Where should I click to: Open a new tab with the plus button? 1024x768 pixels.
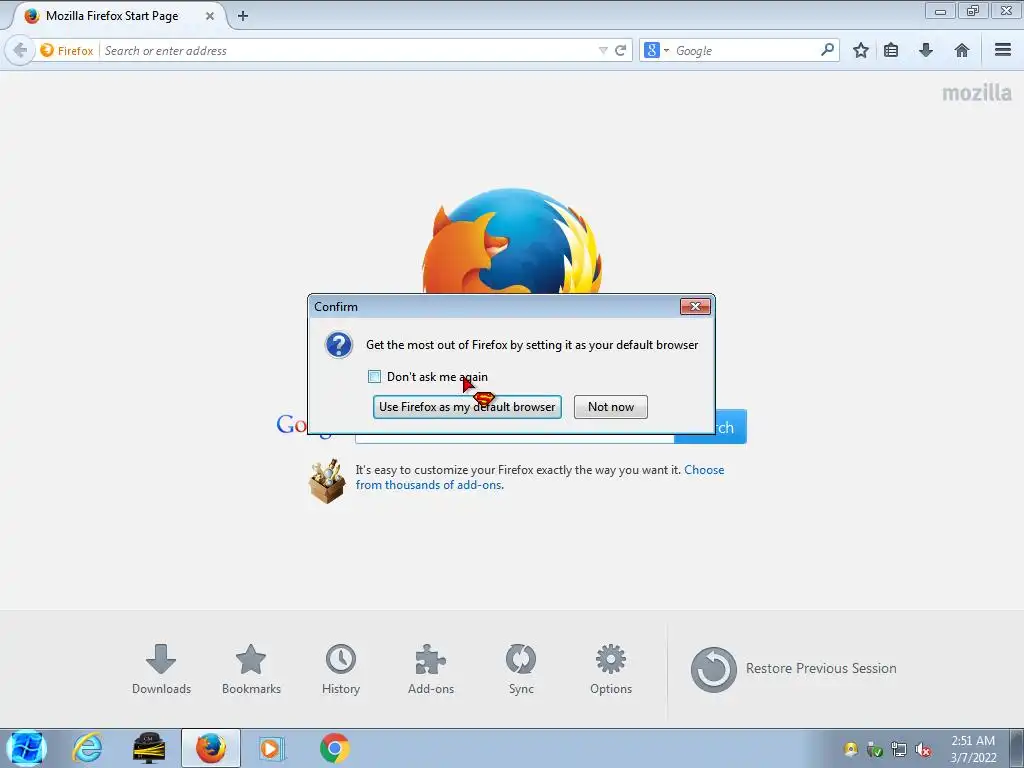[x=243, y=16]
